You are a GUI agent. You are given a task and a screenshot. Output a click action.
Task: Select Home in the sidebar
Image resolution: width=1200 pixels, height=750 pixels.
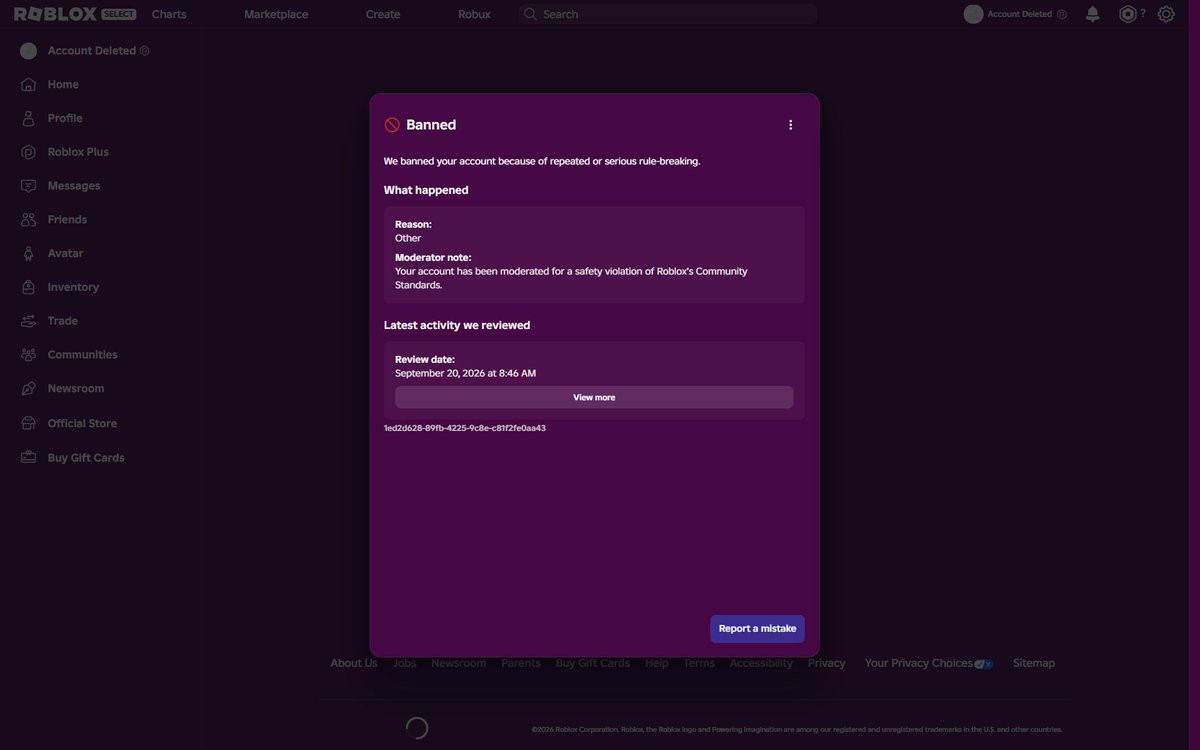click(63, 84)
